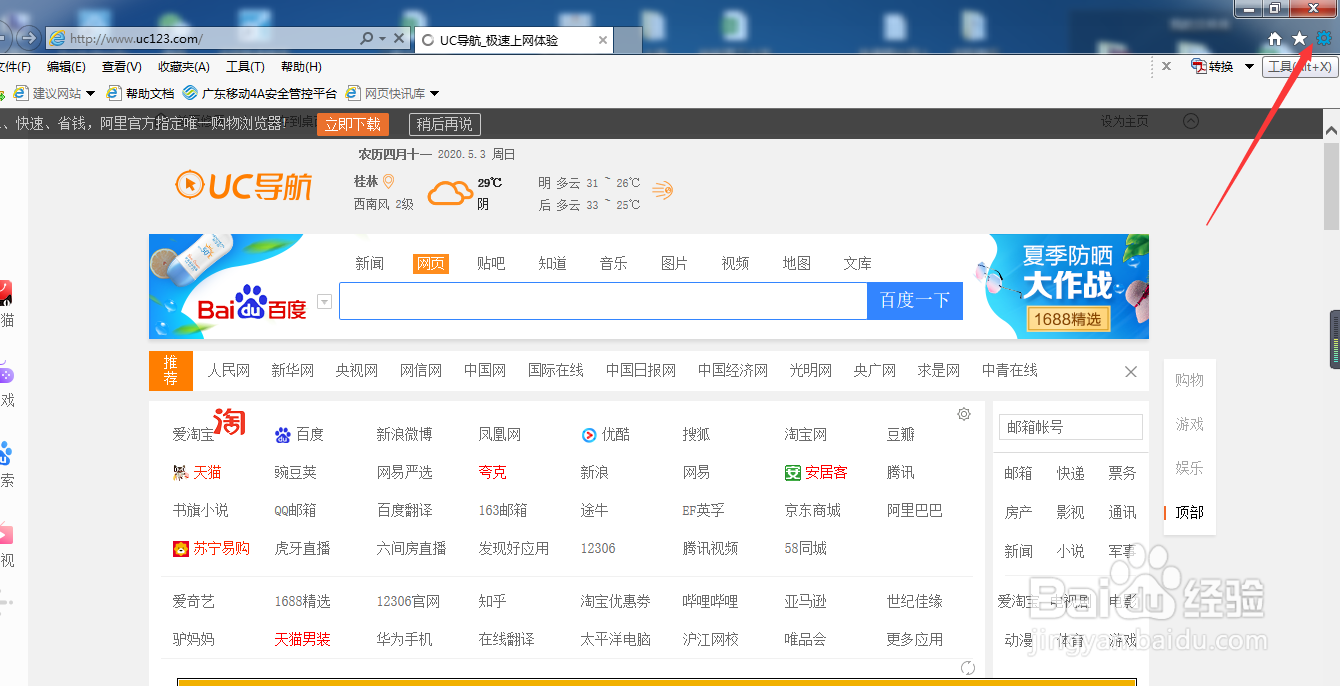Open the Favorites star icon
The height and width of the screenshot is (686, 1340).
tap(1299, 38)
